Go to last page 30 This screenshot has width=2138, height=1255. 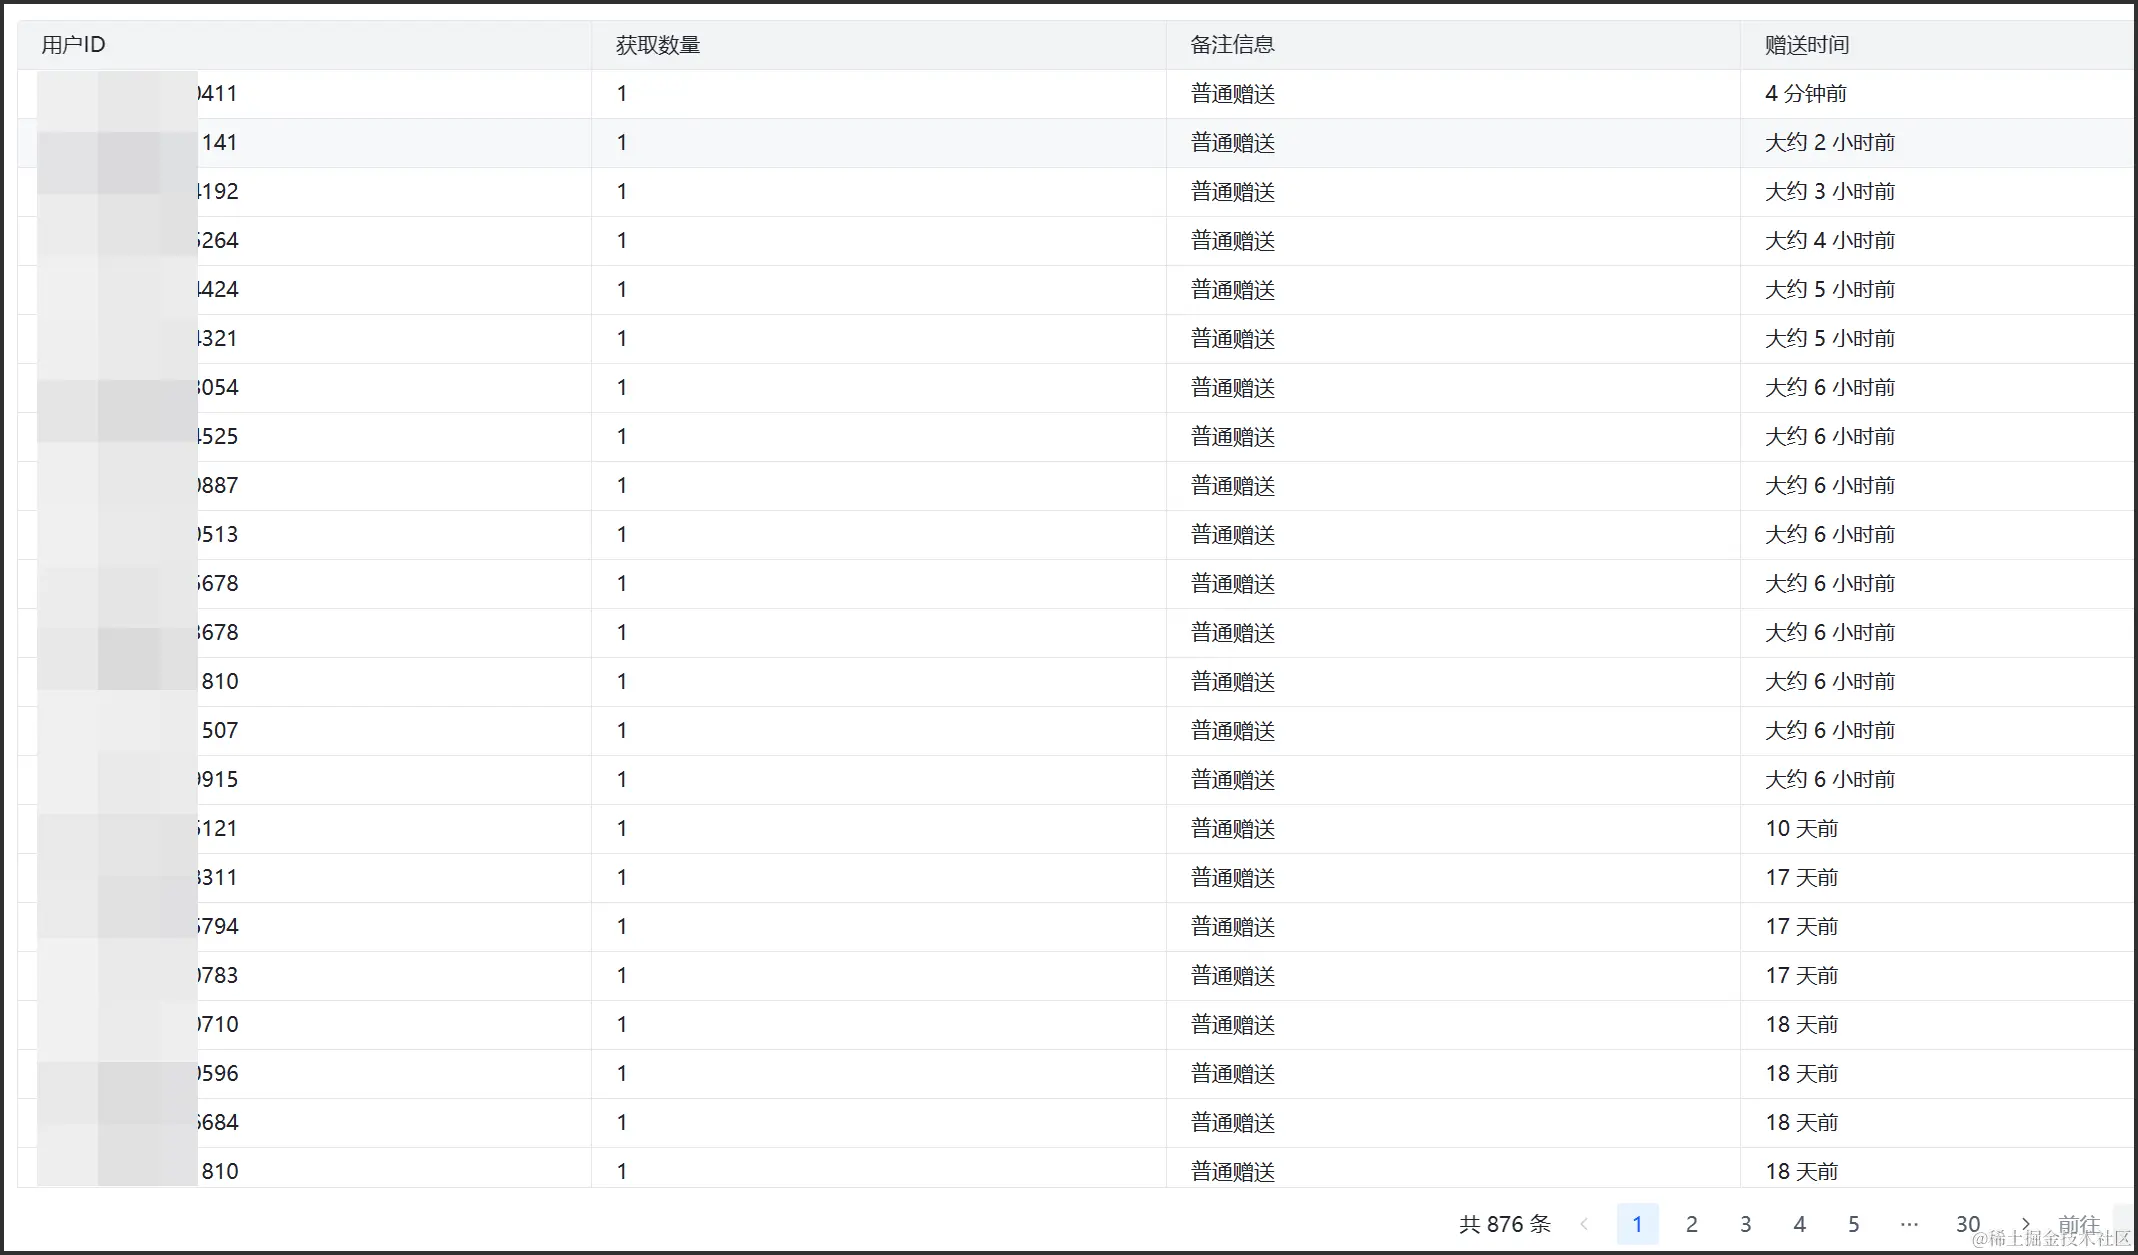tap(1967, 1224)
